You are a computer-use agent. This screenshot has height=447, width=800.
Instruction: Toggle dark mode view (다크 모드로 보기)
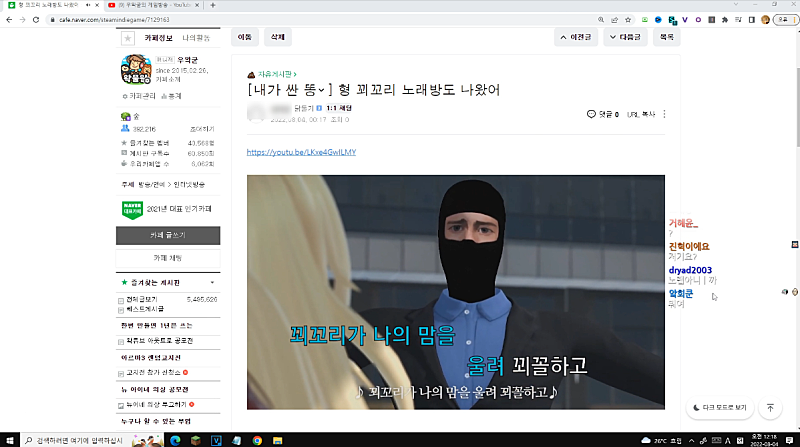coord(720,408)
